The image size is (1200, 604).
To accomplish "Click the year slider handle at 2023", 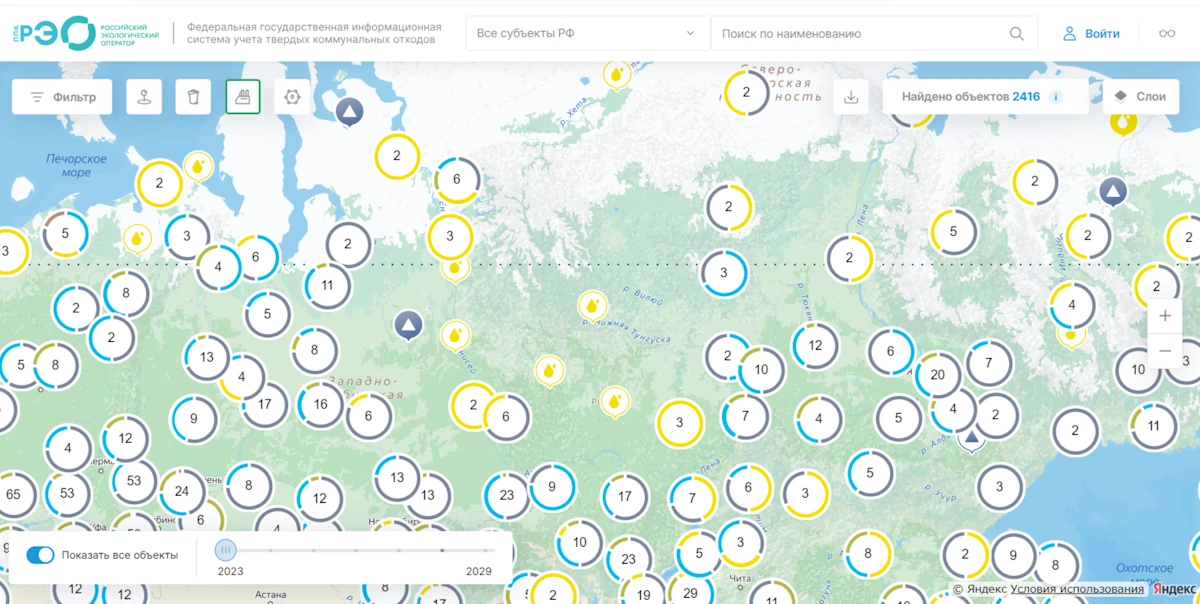I will (x=226, y=549).
